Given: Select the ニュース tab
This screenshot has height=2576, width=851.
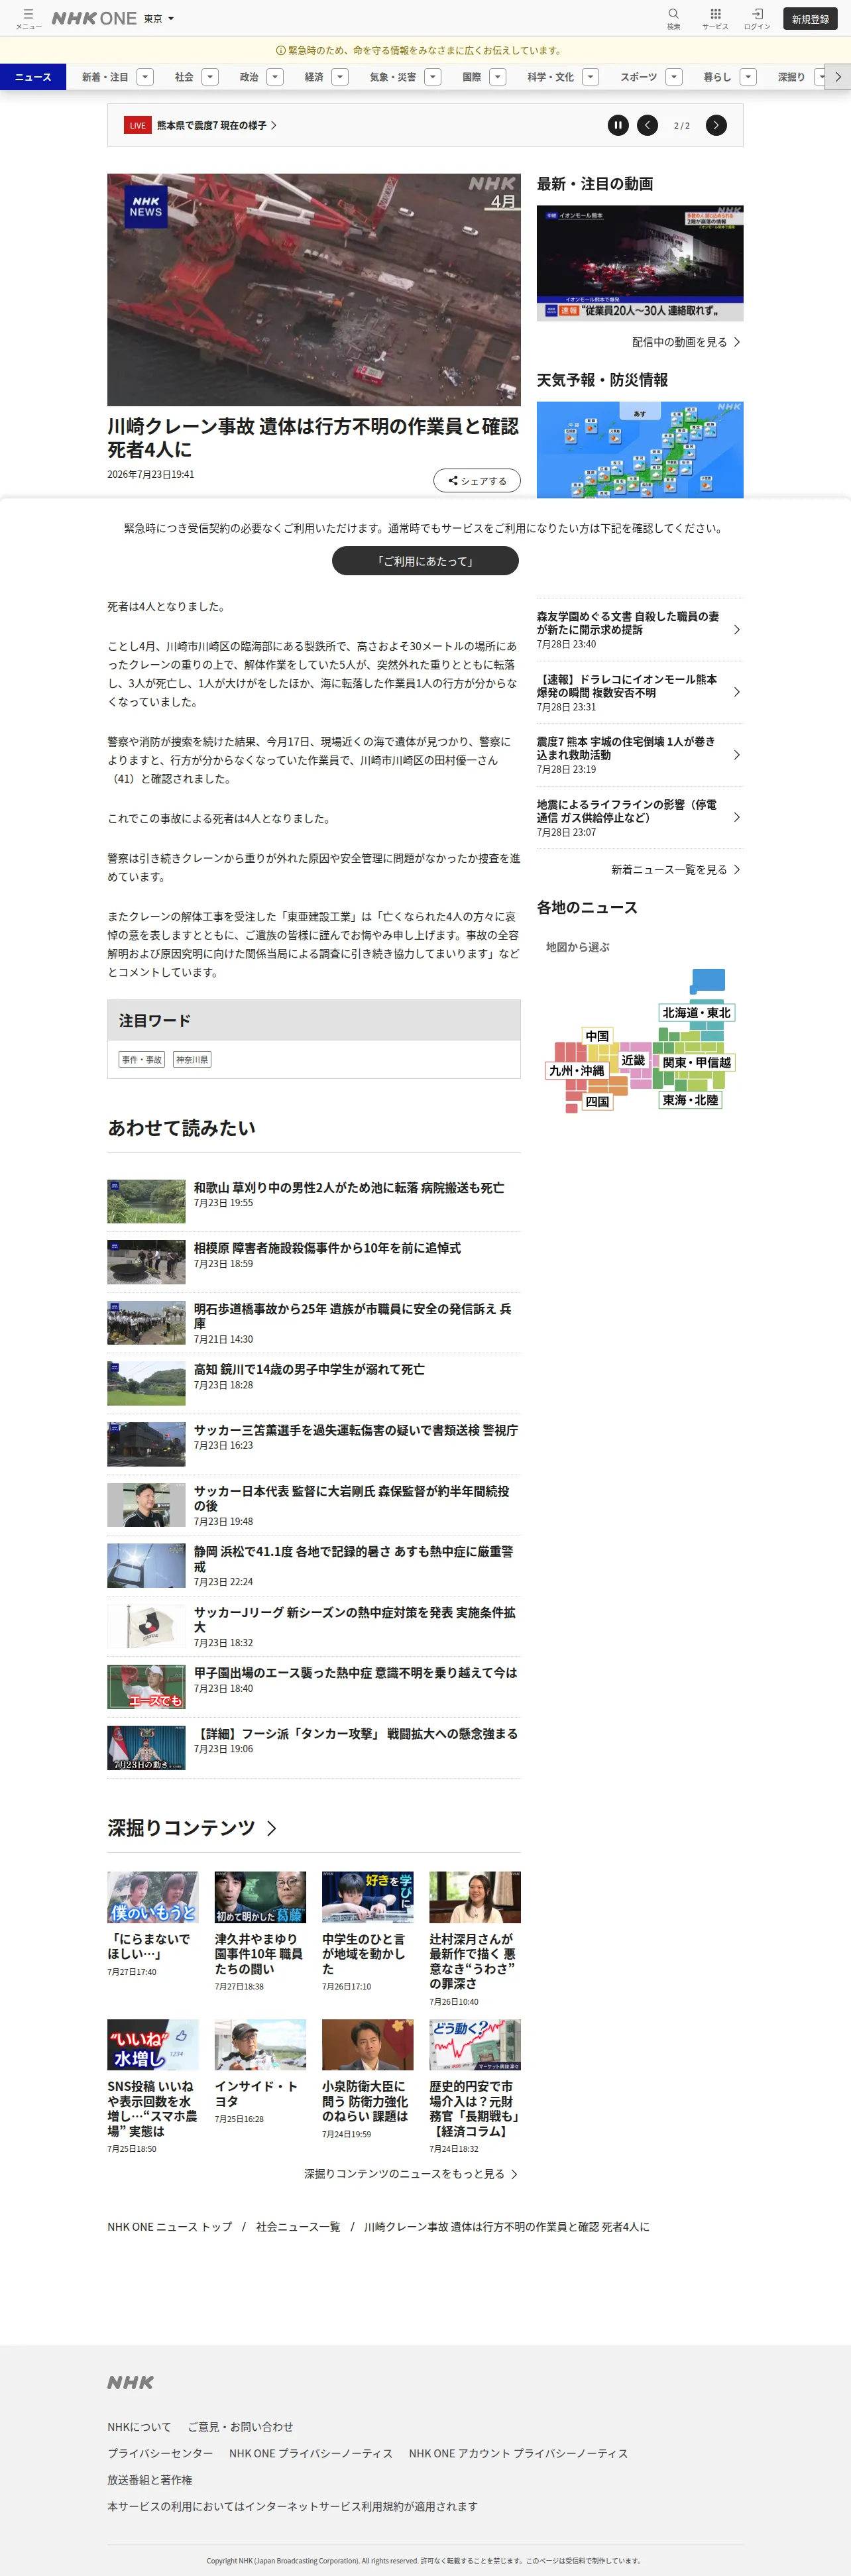Looking at the screenshot, I should [33, 77].
